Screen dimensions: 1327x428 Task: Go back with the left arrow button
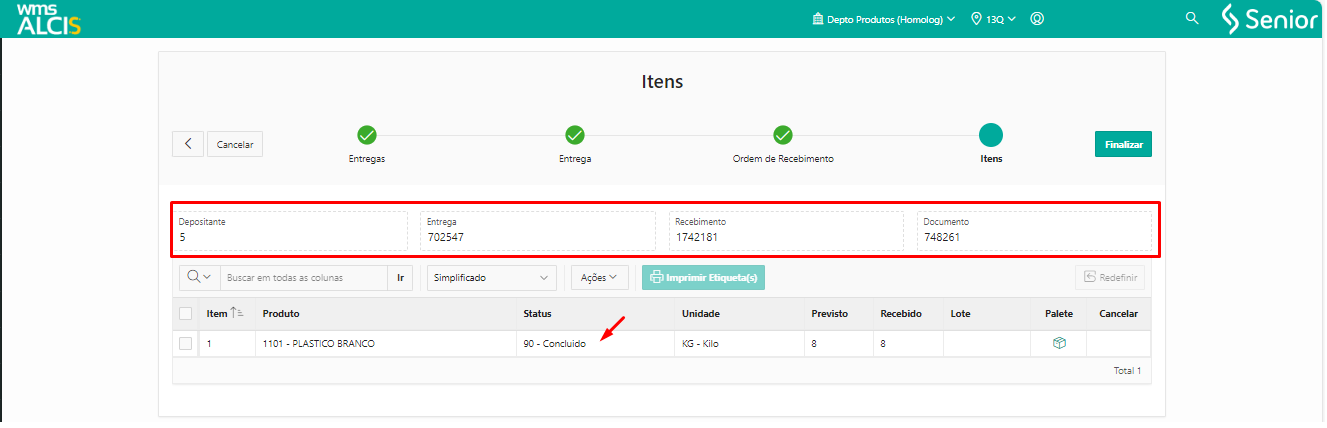(x=187, y=144)
